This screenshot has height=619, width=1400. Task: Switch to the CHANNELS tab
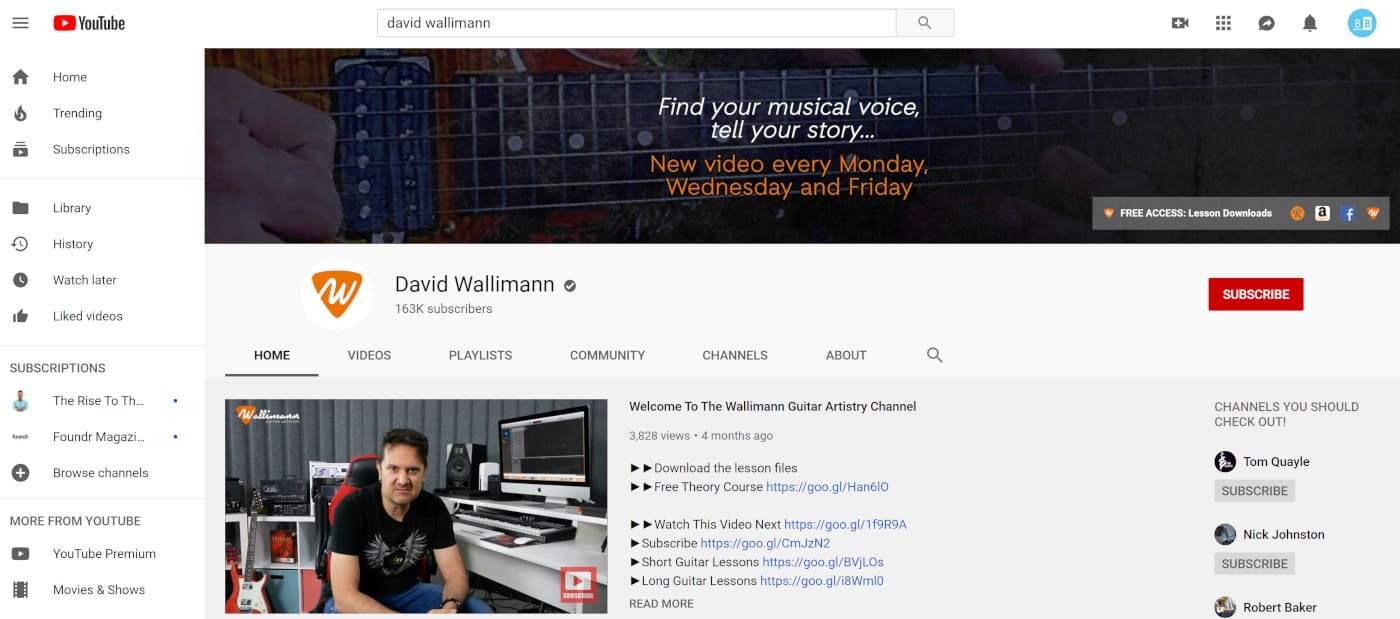click(x=735, y=355)
